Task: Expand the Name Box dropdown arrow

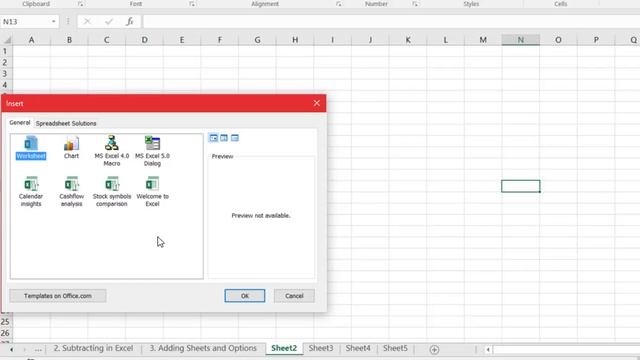Action: [x=53, y=22]
